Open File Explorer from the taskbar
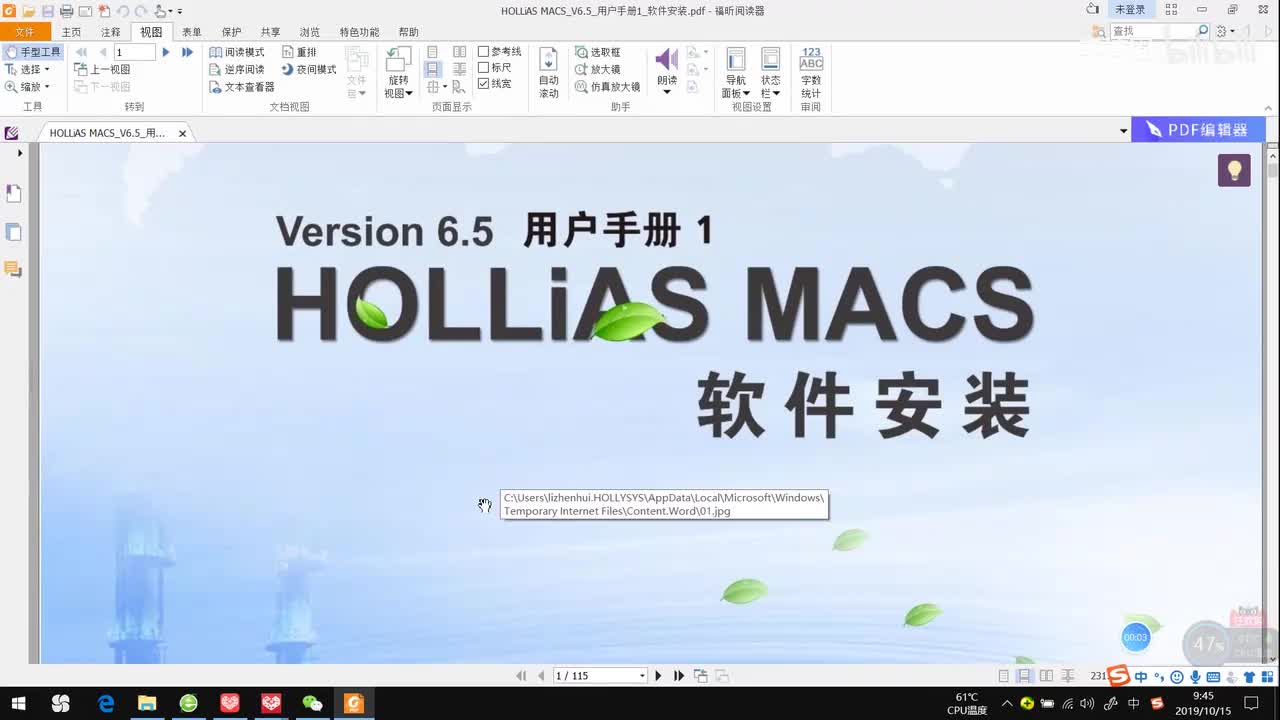Viewport: 1280px width, 720px height. (x=147, y=703)
